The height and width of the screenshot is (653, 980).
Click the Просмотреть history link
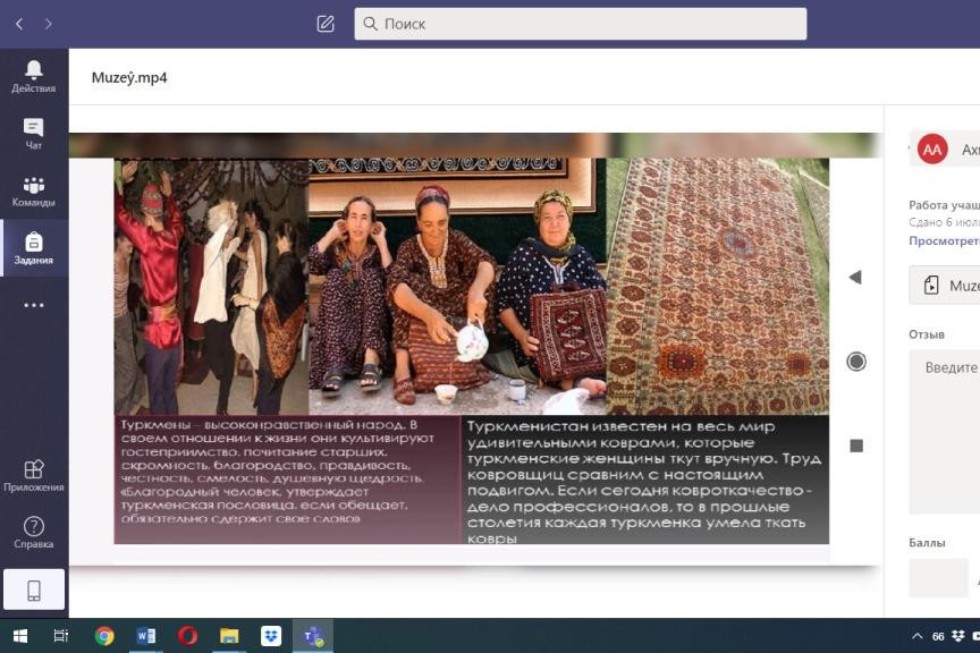click(944, 241)
